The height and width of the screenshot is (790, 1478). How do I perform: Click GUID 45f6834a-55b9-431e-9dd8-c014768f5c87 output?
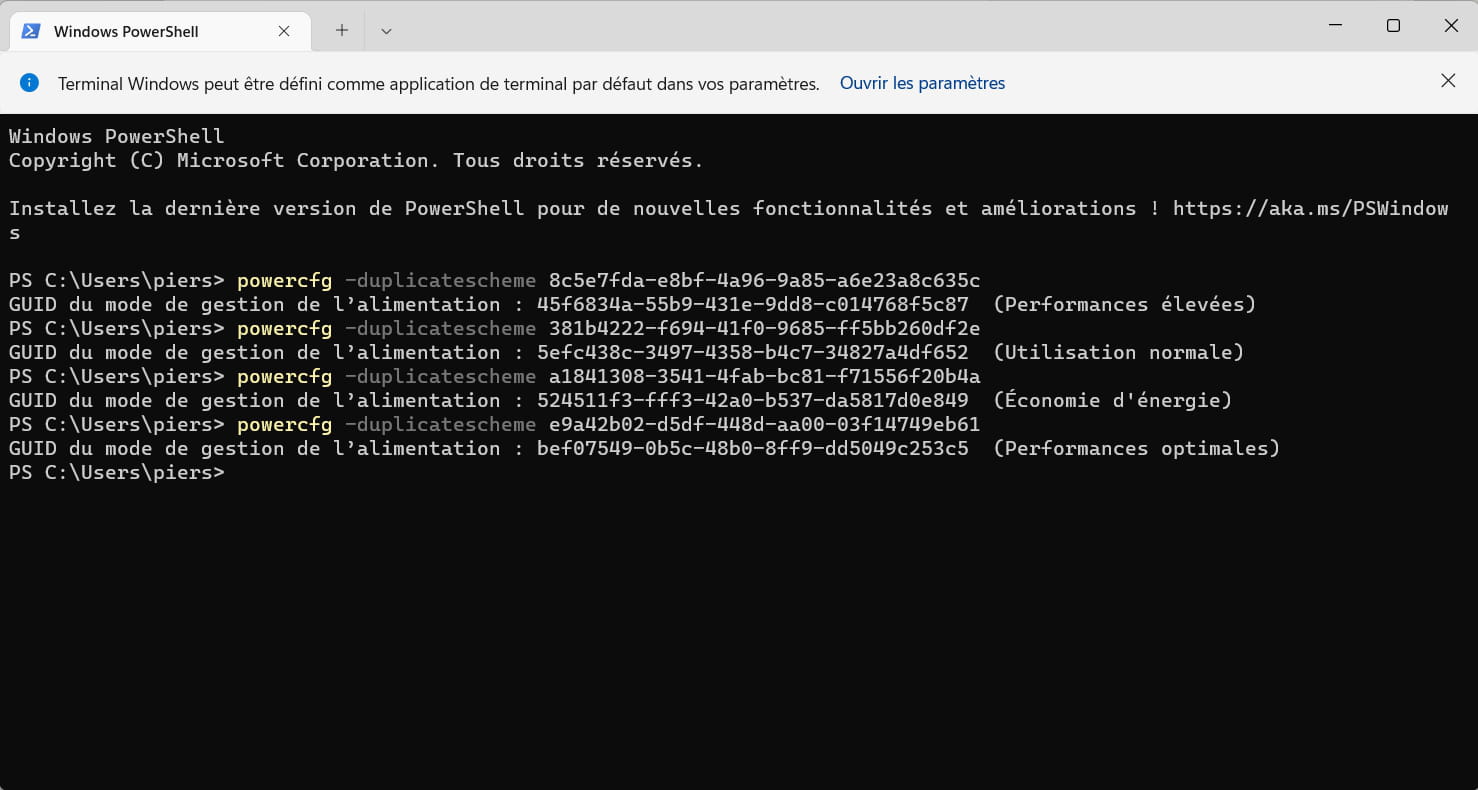[x=753, y=304]
